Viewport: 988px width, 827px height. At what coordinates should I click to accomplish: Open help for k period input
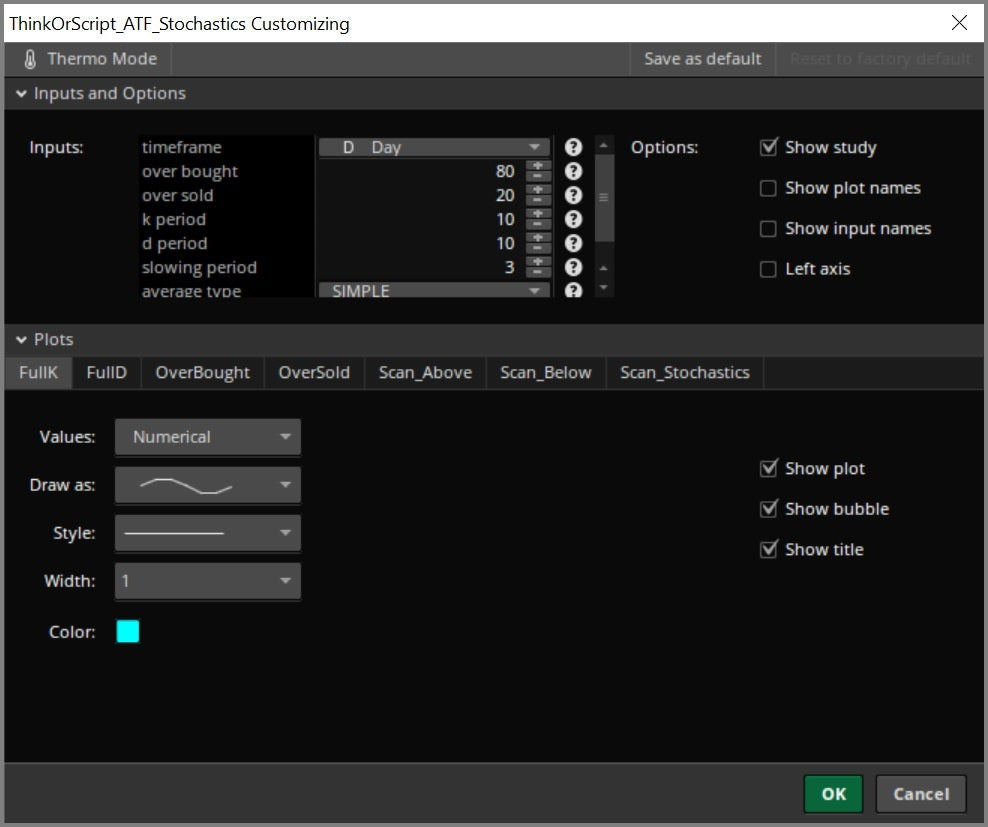[573, 219]
